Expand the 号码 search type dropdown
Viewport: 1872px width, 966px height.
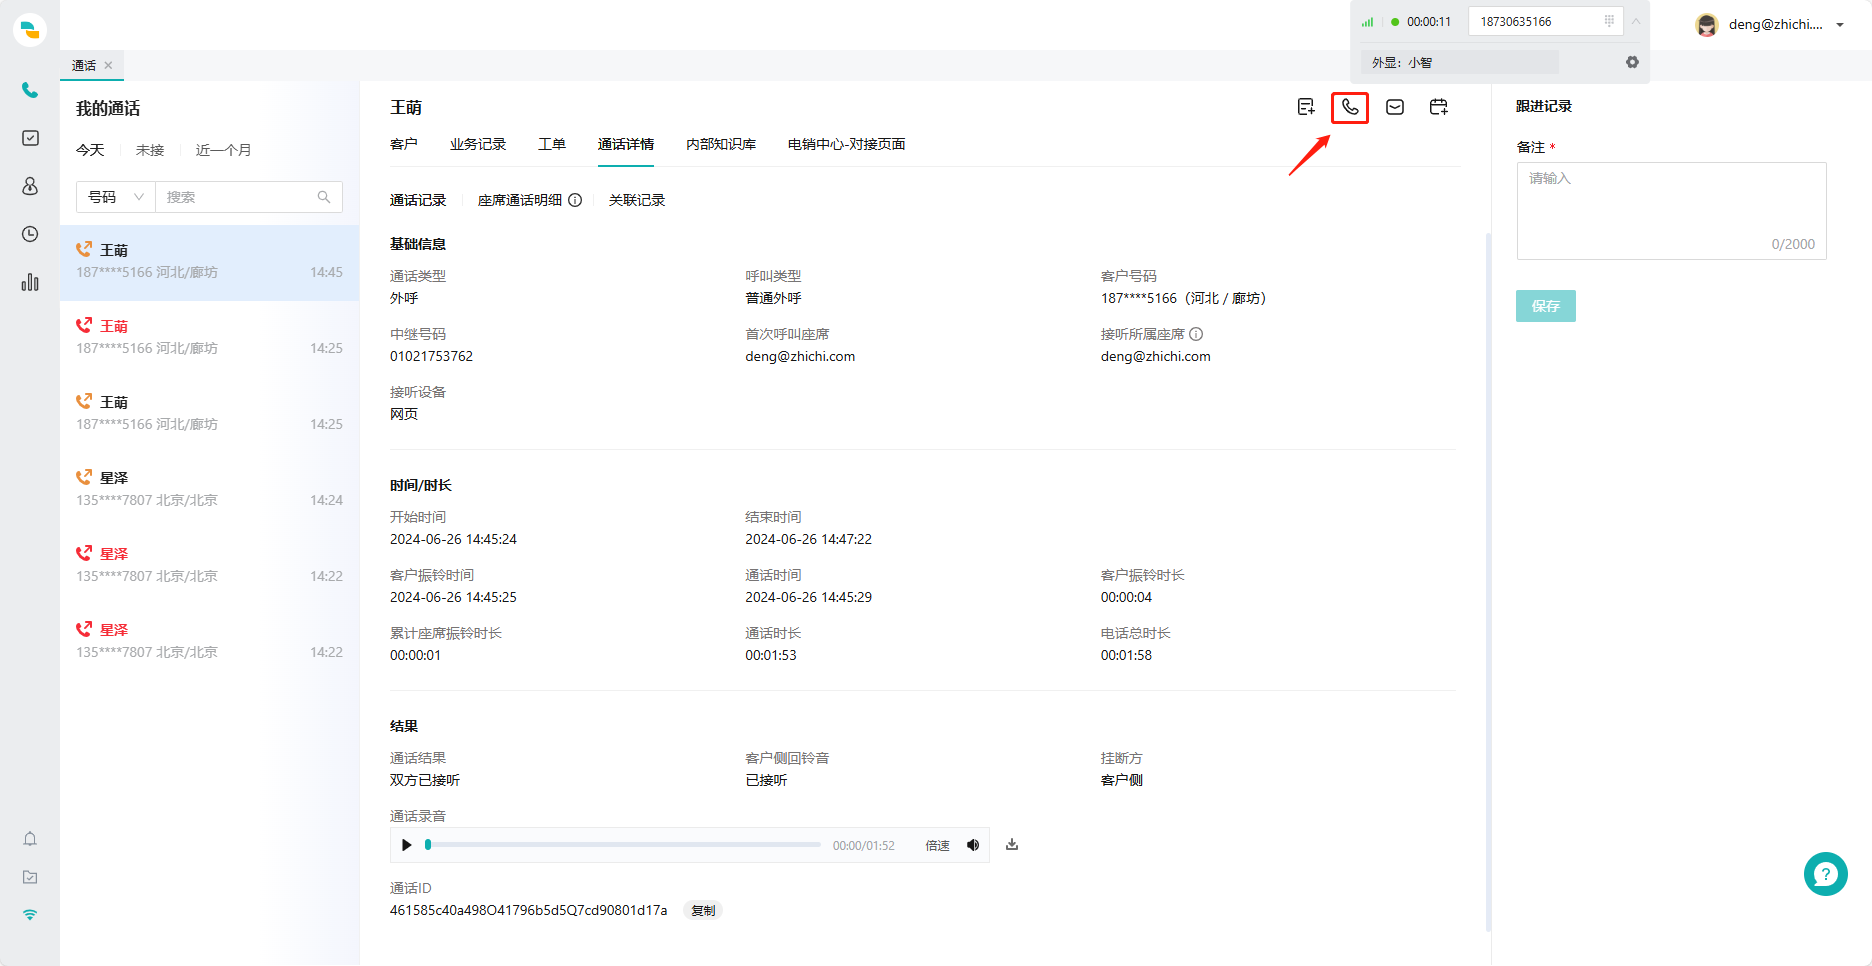(116, 197)
